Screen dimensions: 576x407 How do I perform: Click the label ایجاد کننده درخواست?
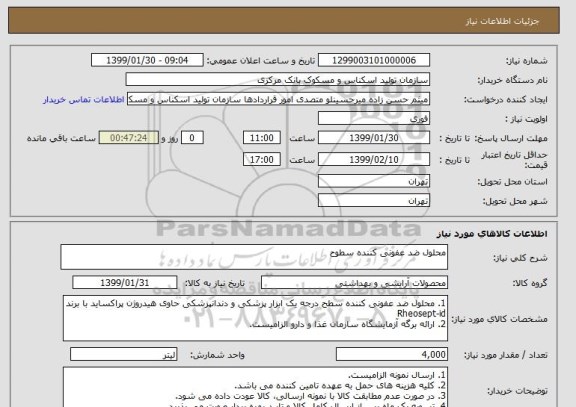pos(506,100)
